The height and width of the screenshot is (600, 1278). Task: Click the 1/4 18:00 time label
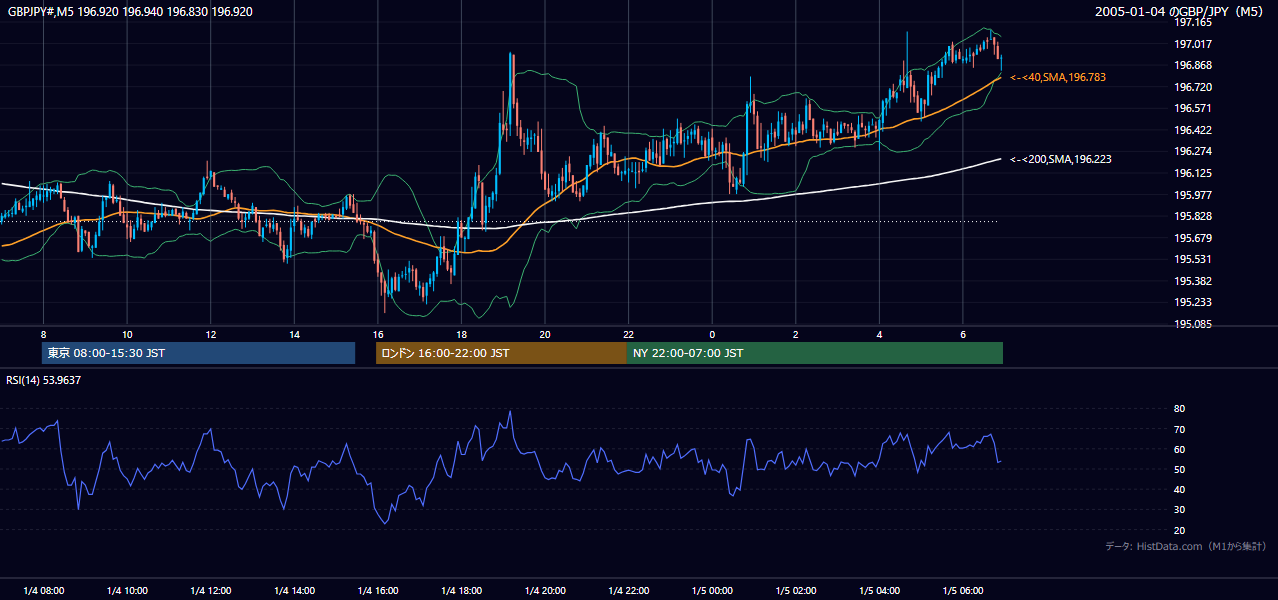tap(461, 590)
